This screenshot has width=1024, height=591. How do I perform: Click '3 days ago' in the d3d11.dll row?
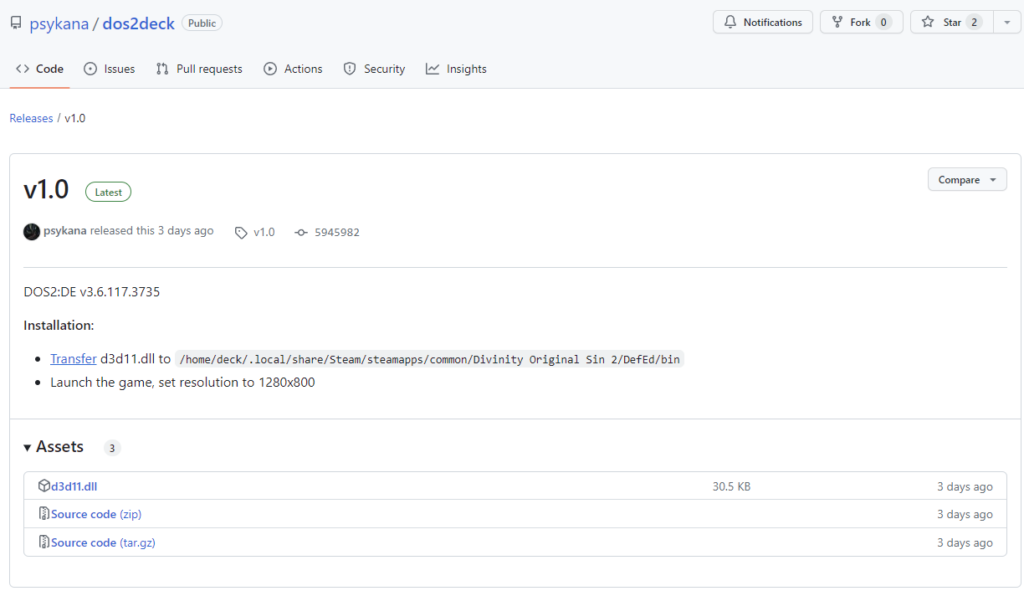pyautogui.click(x=965, y=487)
